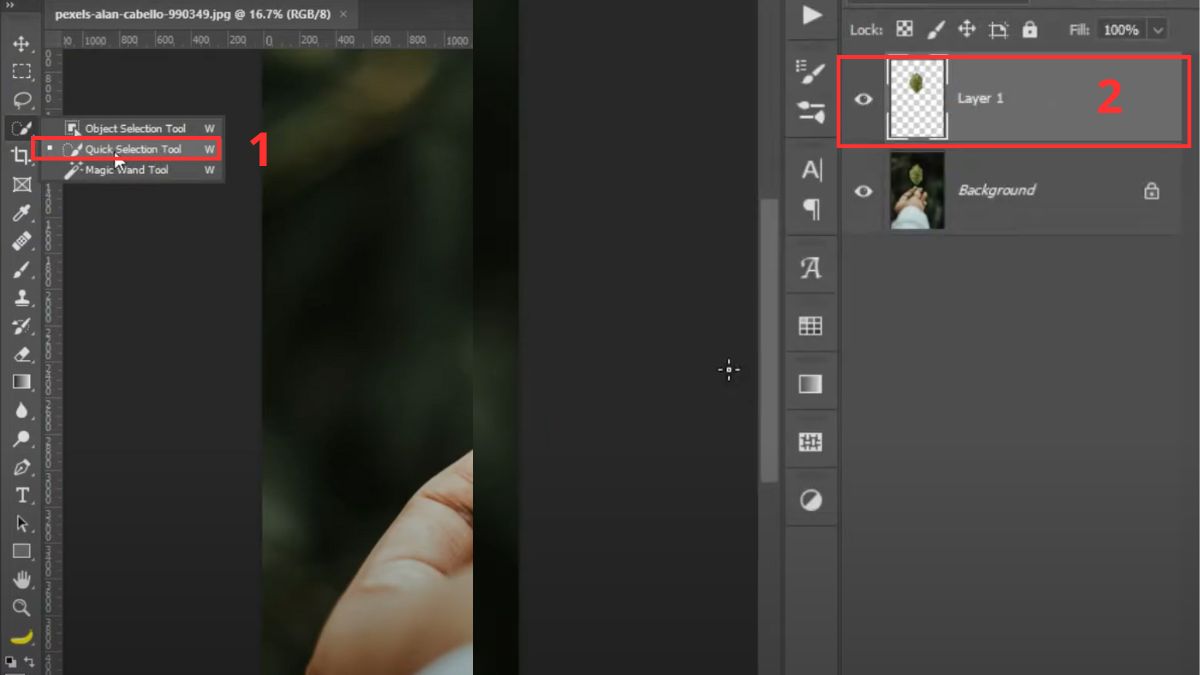
Task: Open the Paragraph panel icon
Action: coord(811,209)
